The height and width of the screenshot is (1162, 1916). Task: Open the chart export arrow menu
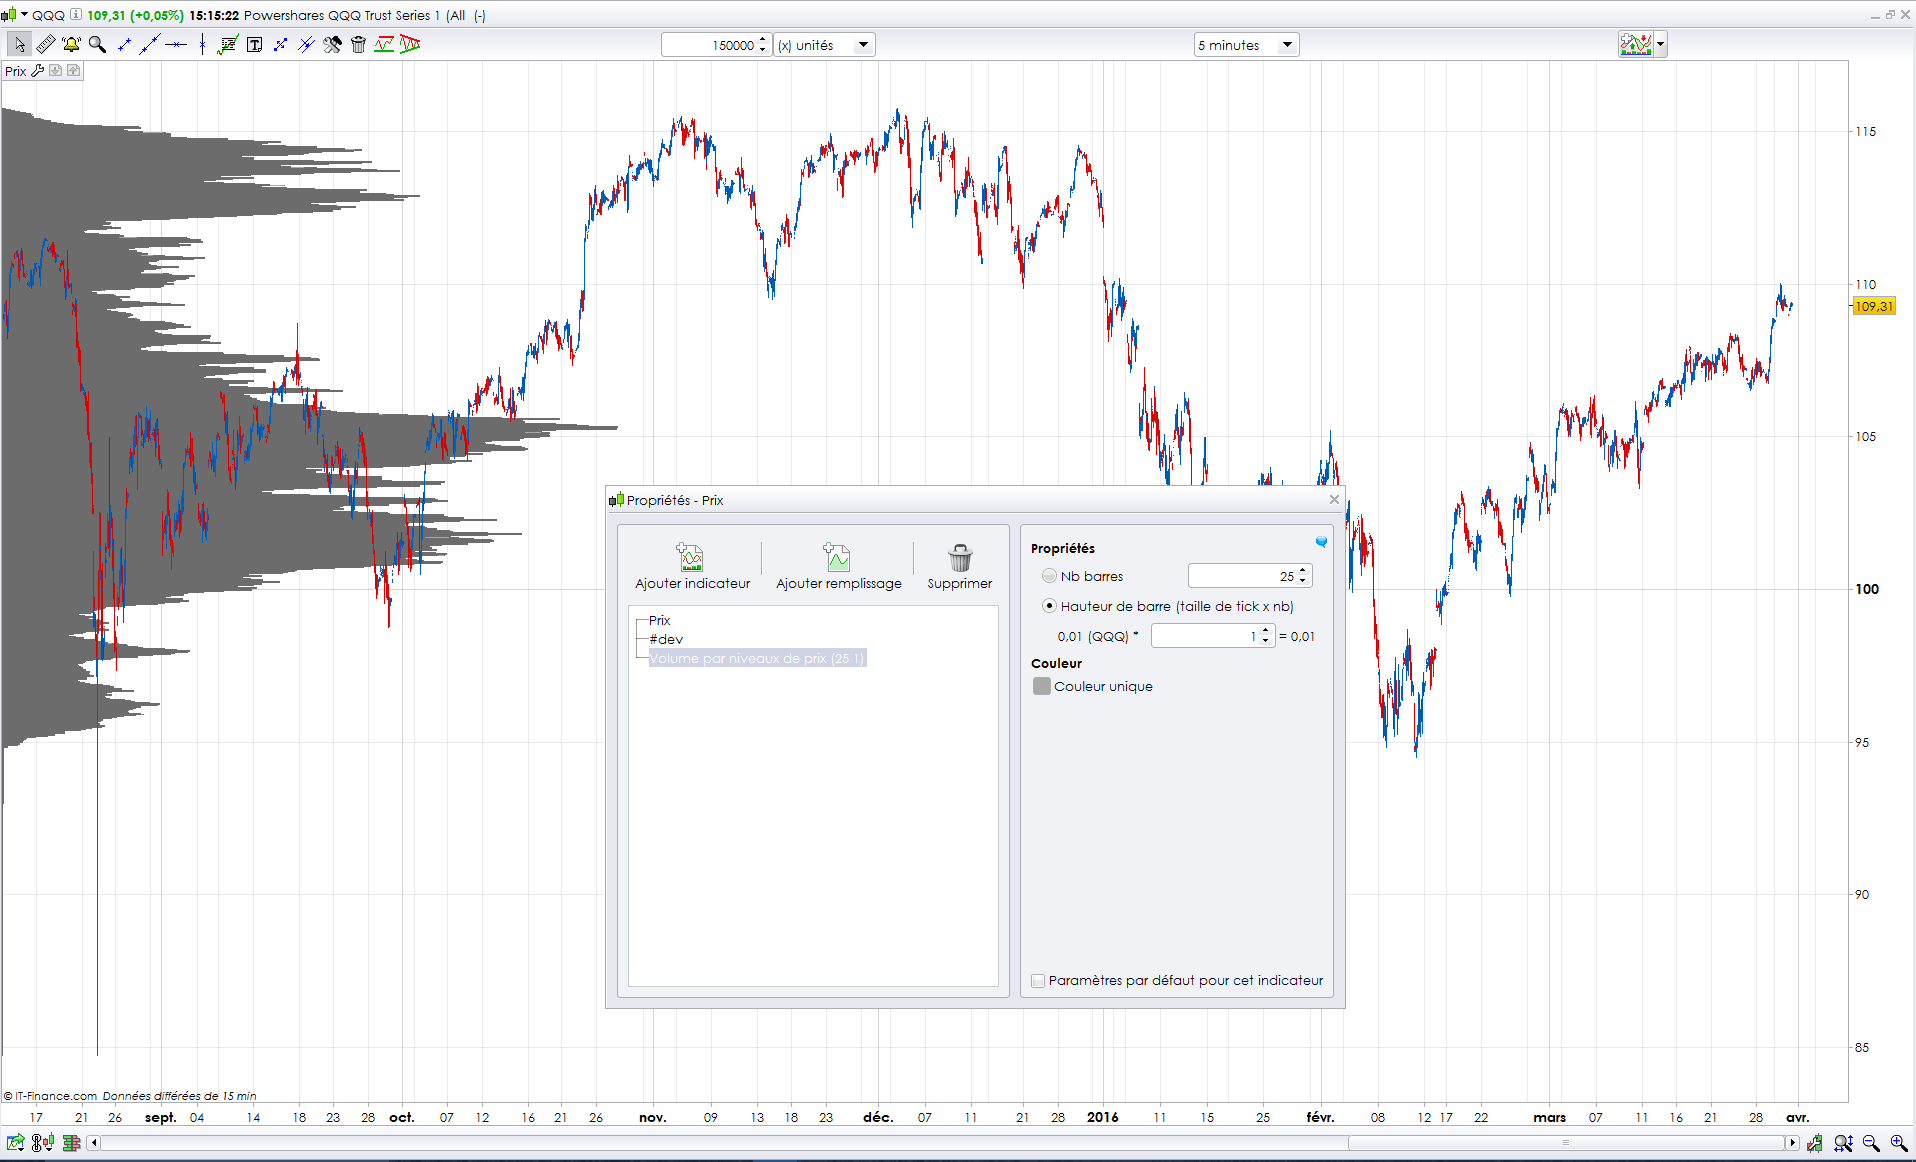coord(15,1142)
